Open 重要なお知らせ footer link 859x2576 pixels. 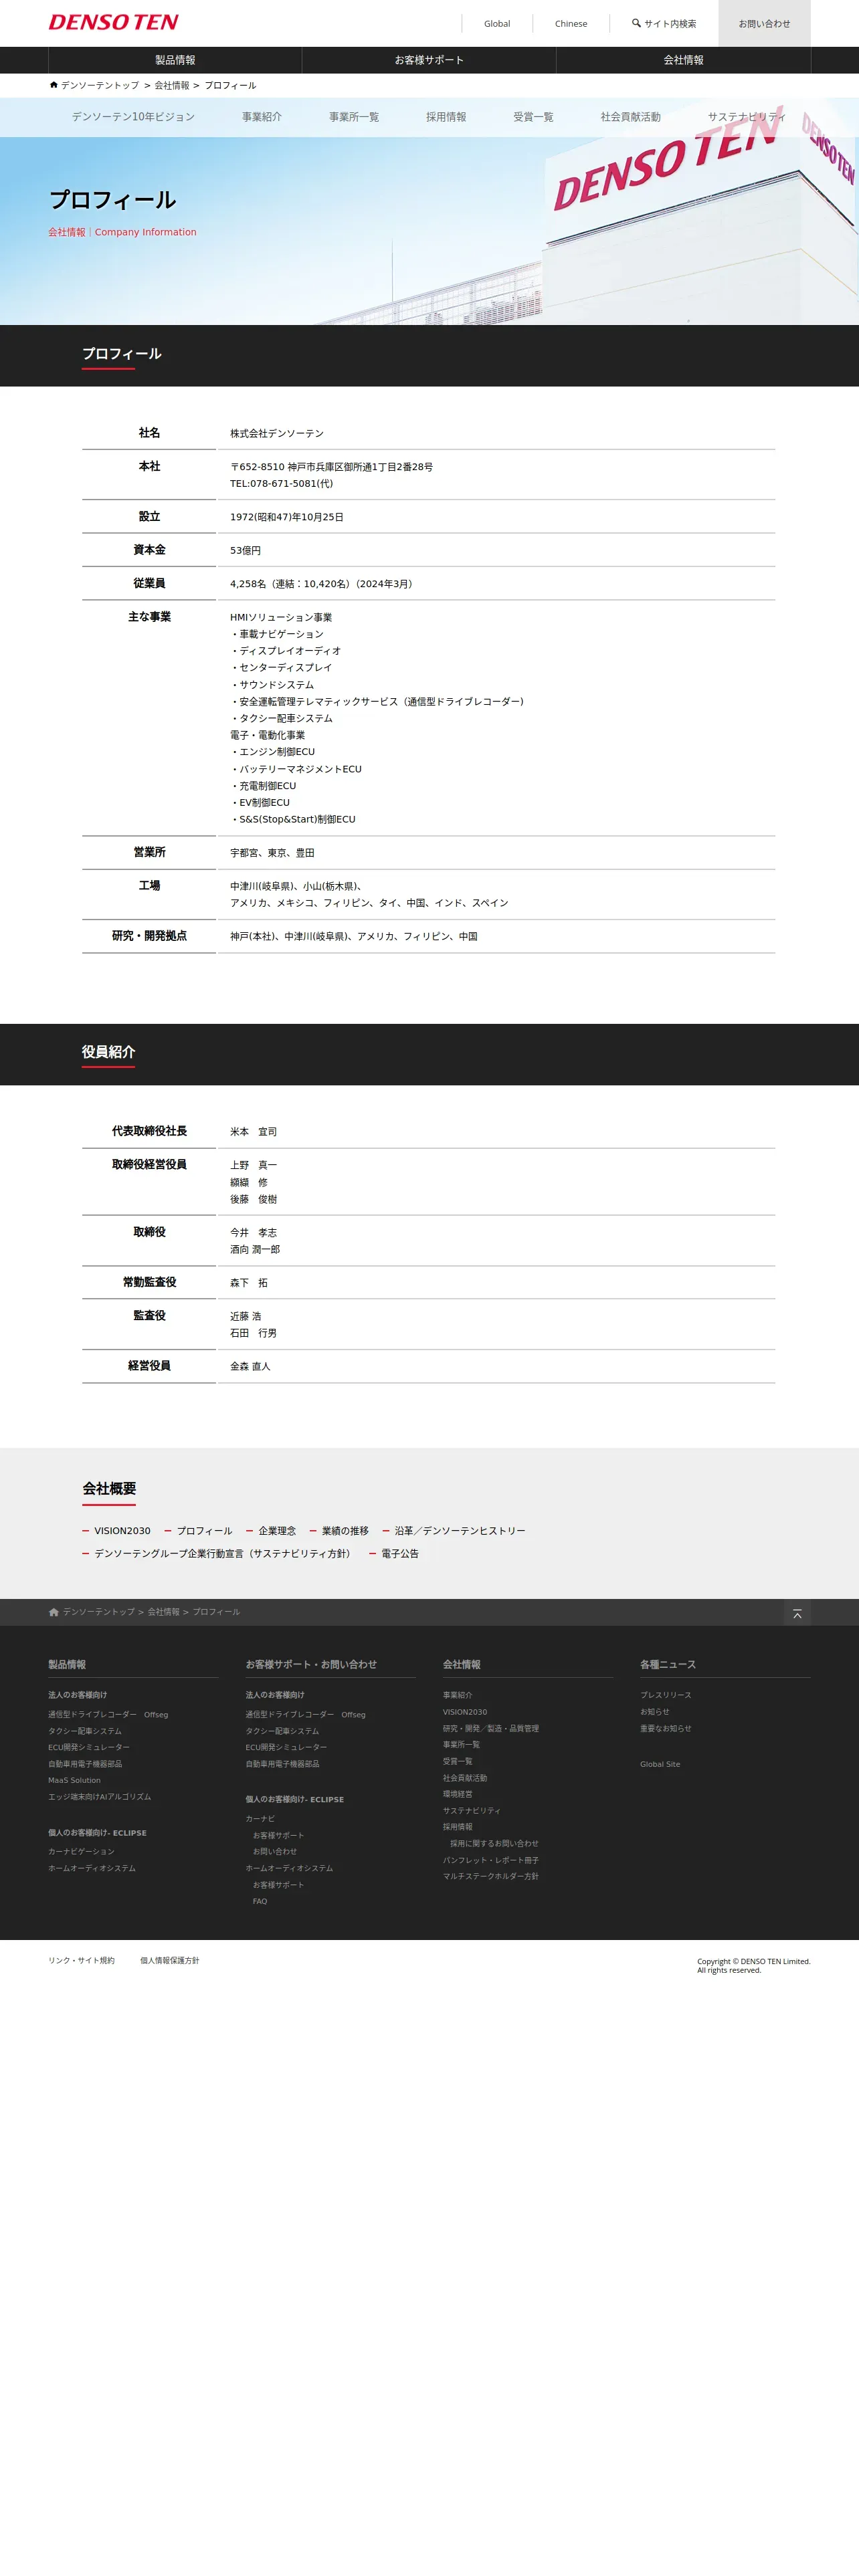[x=666, y=1728]
